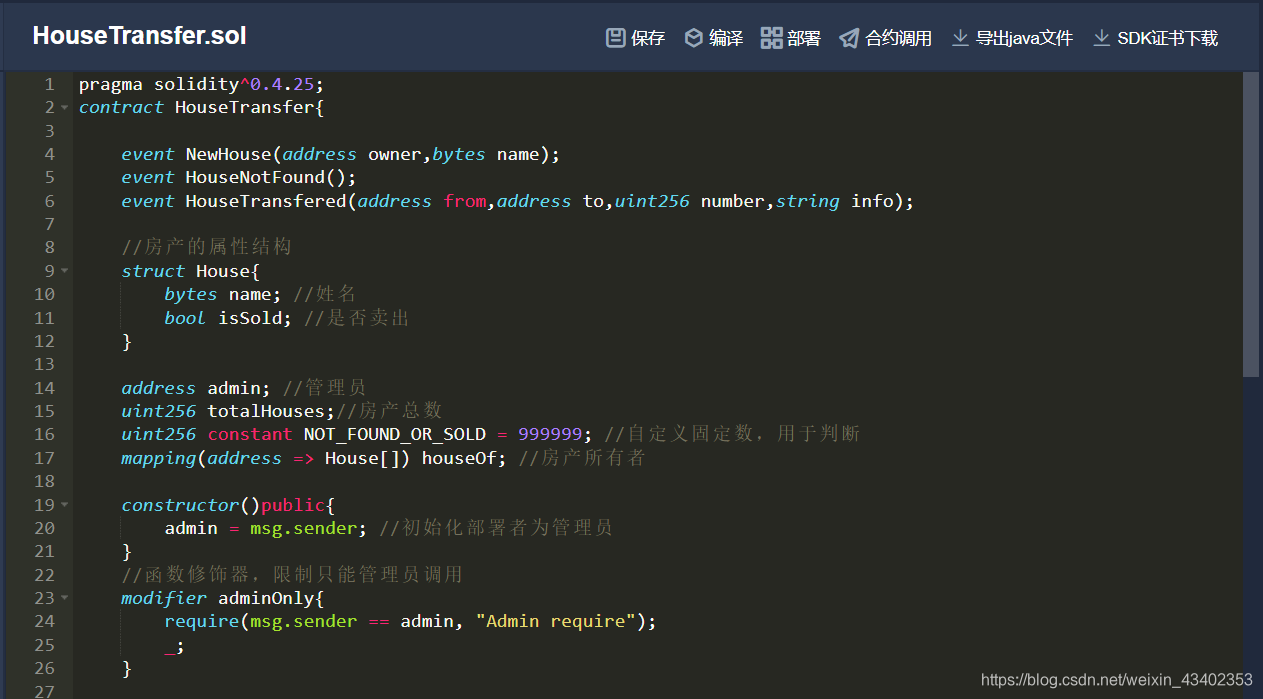The width and height of the screenshot is (1263, 699).
Task: Click the 'address admin;' declaration
Action: 197,388
